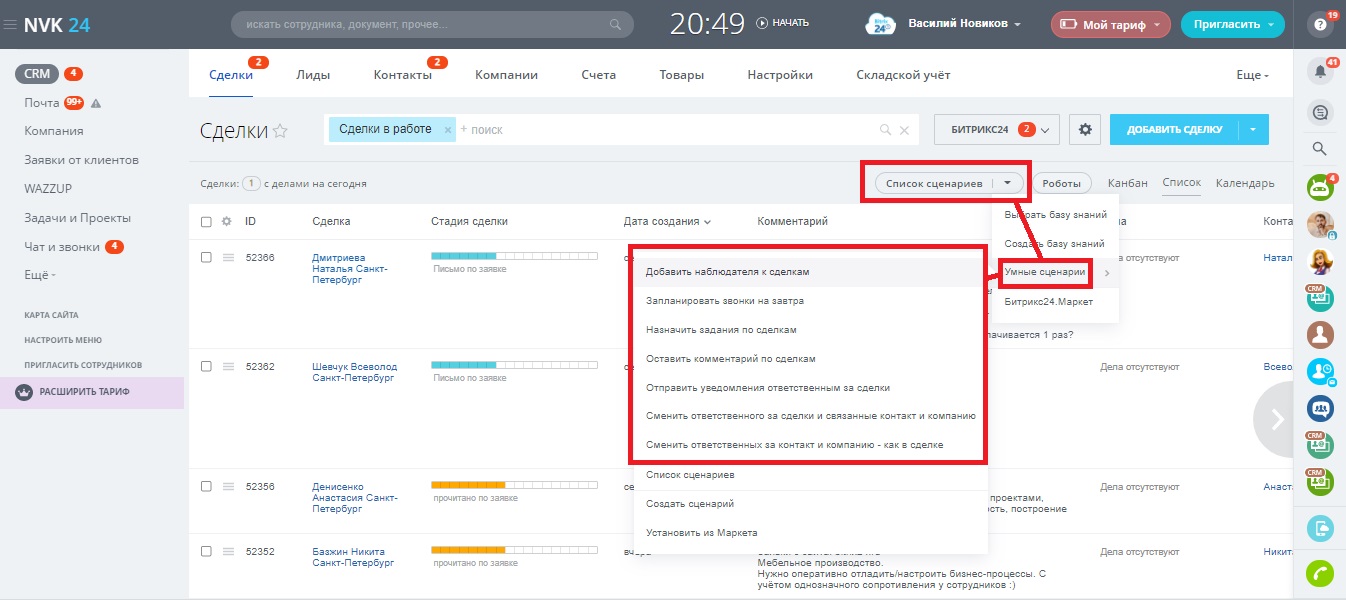Select 'Добавить наблюдателя к сделкам' scenario
The width and height of the screenshot is (1346, 600).
click(810, 271)
